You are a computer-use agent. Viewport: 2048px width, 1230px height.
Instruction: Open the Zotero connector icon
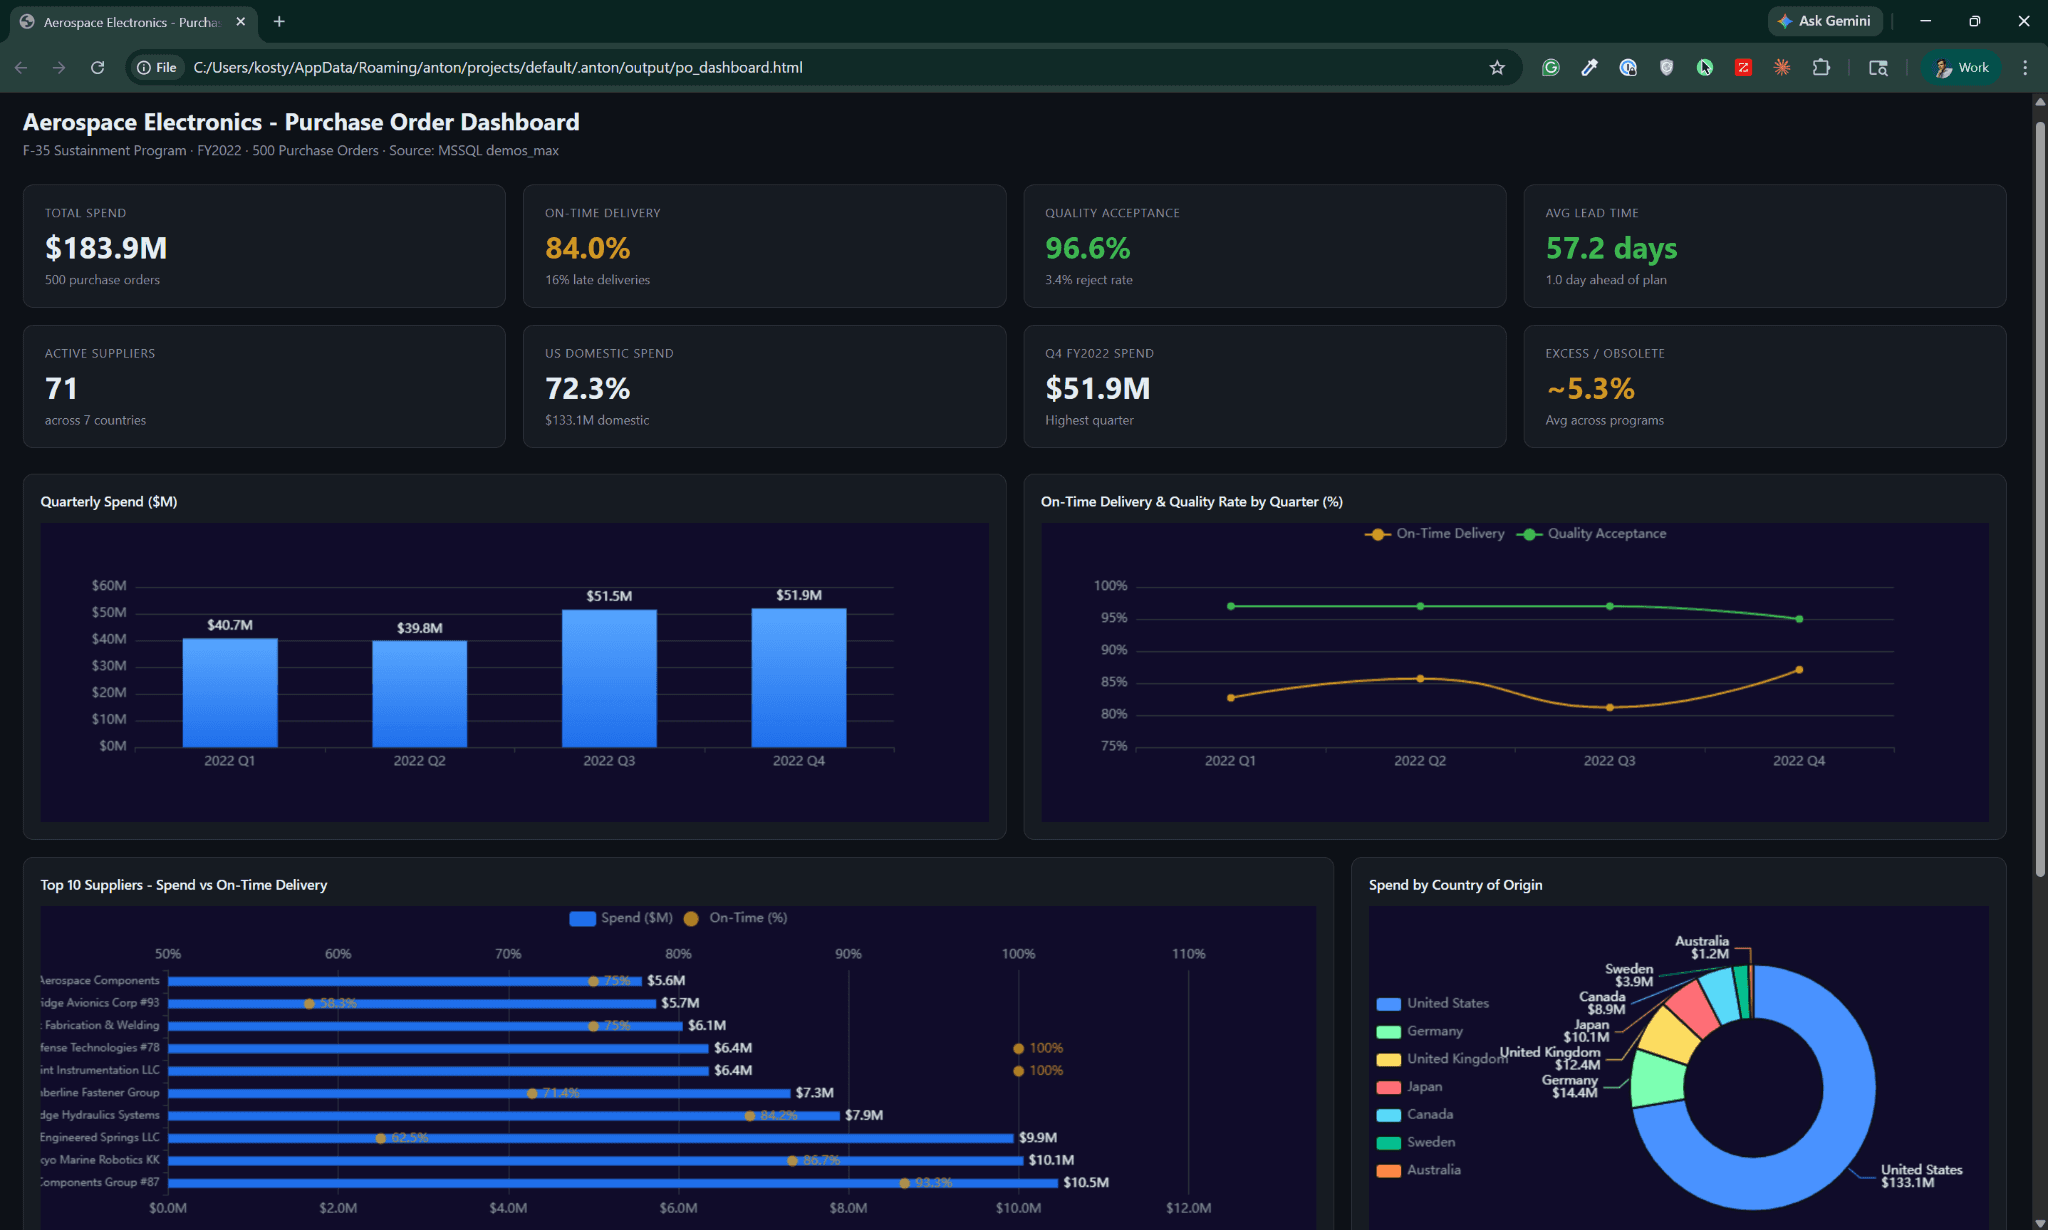(x=1744, y=67)
